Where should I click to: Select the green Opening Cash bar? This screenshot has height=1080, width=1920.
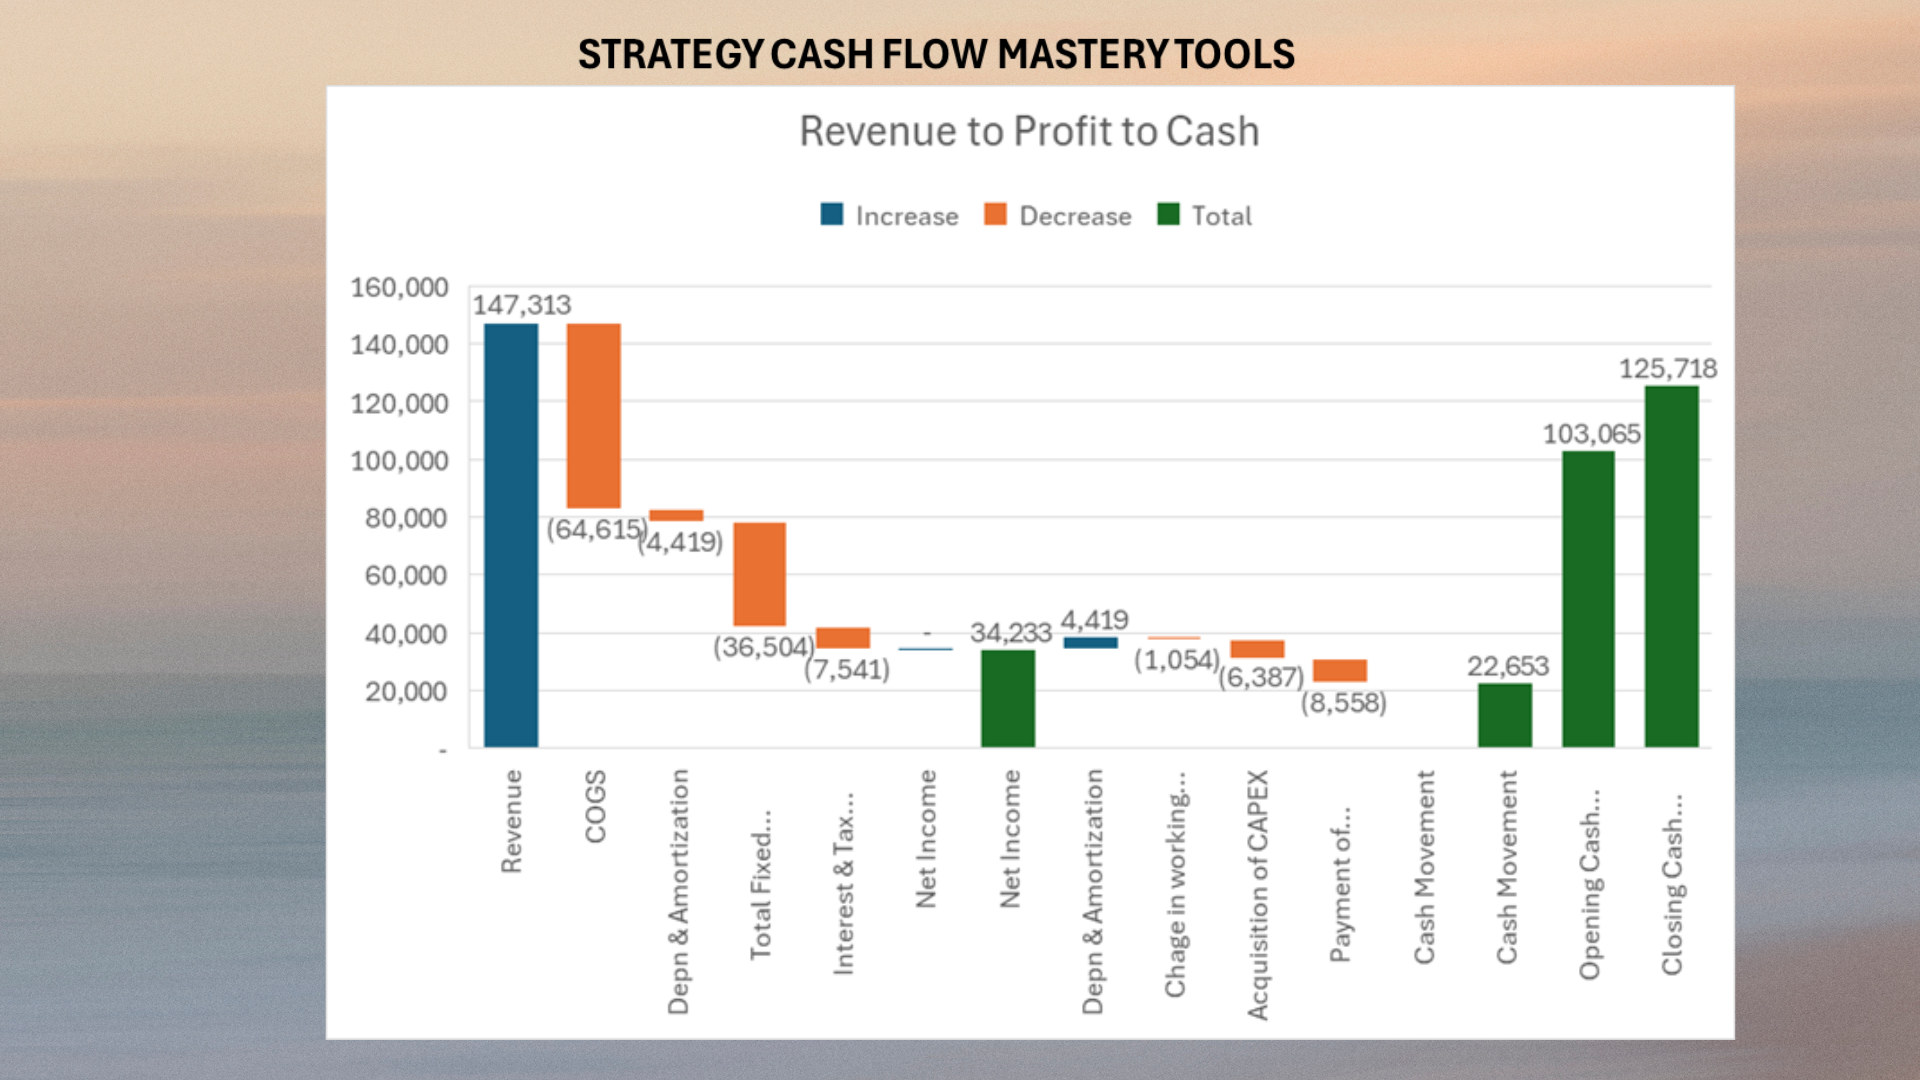click(x=1588, y=598)
